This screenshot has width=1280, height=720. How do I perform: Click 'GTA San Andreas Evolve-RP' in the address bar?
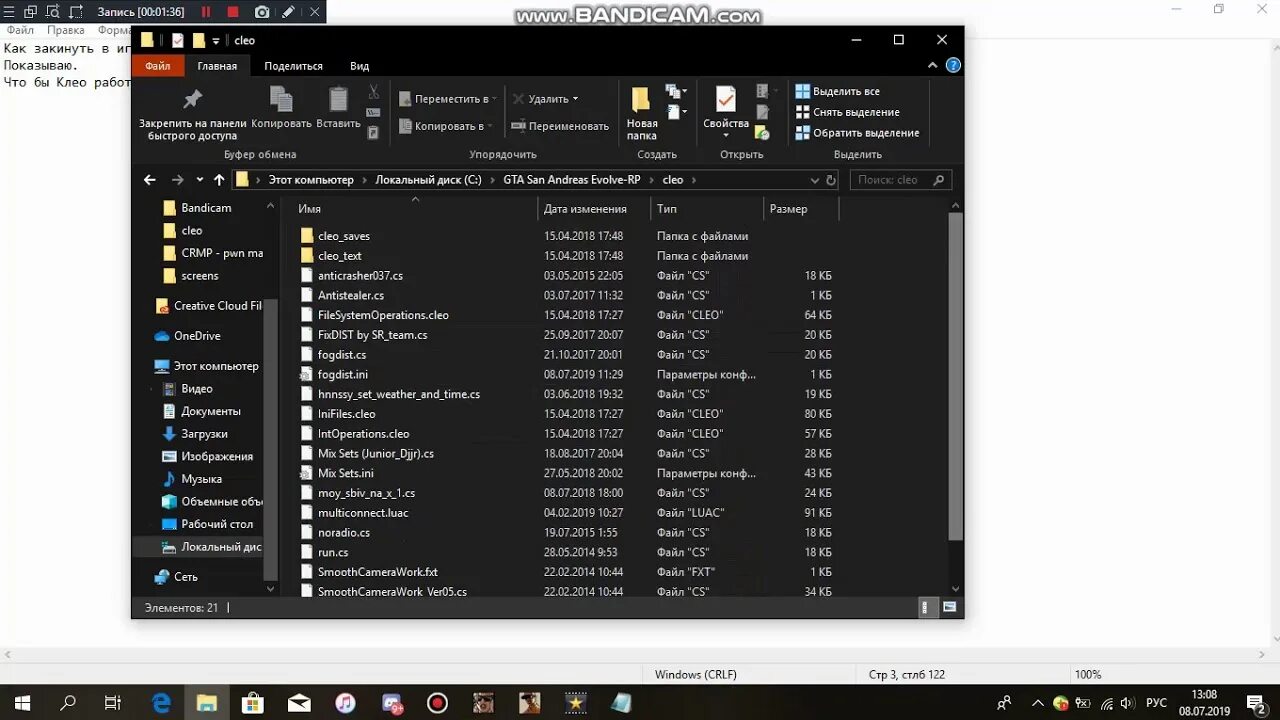pos(572,180)
